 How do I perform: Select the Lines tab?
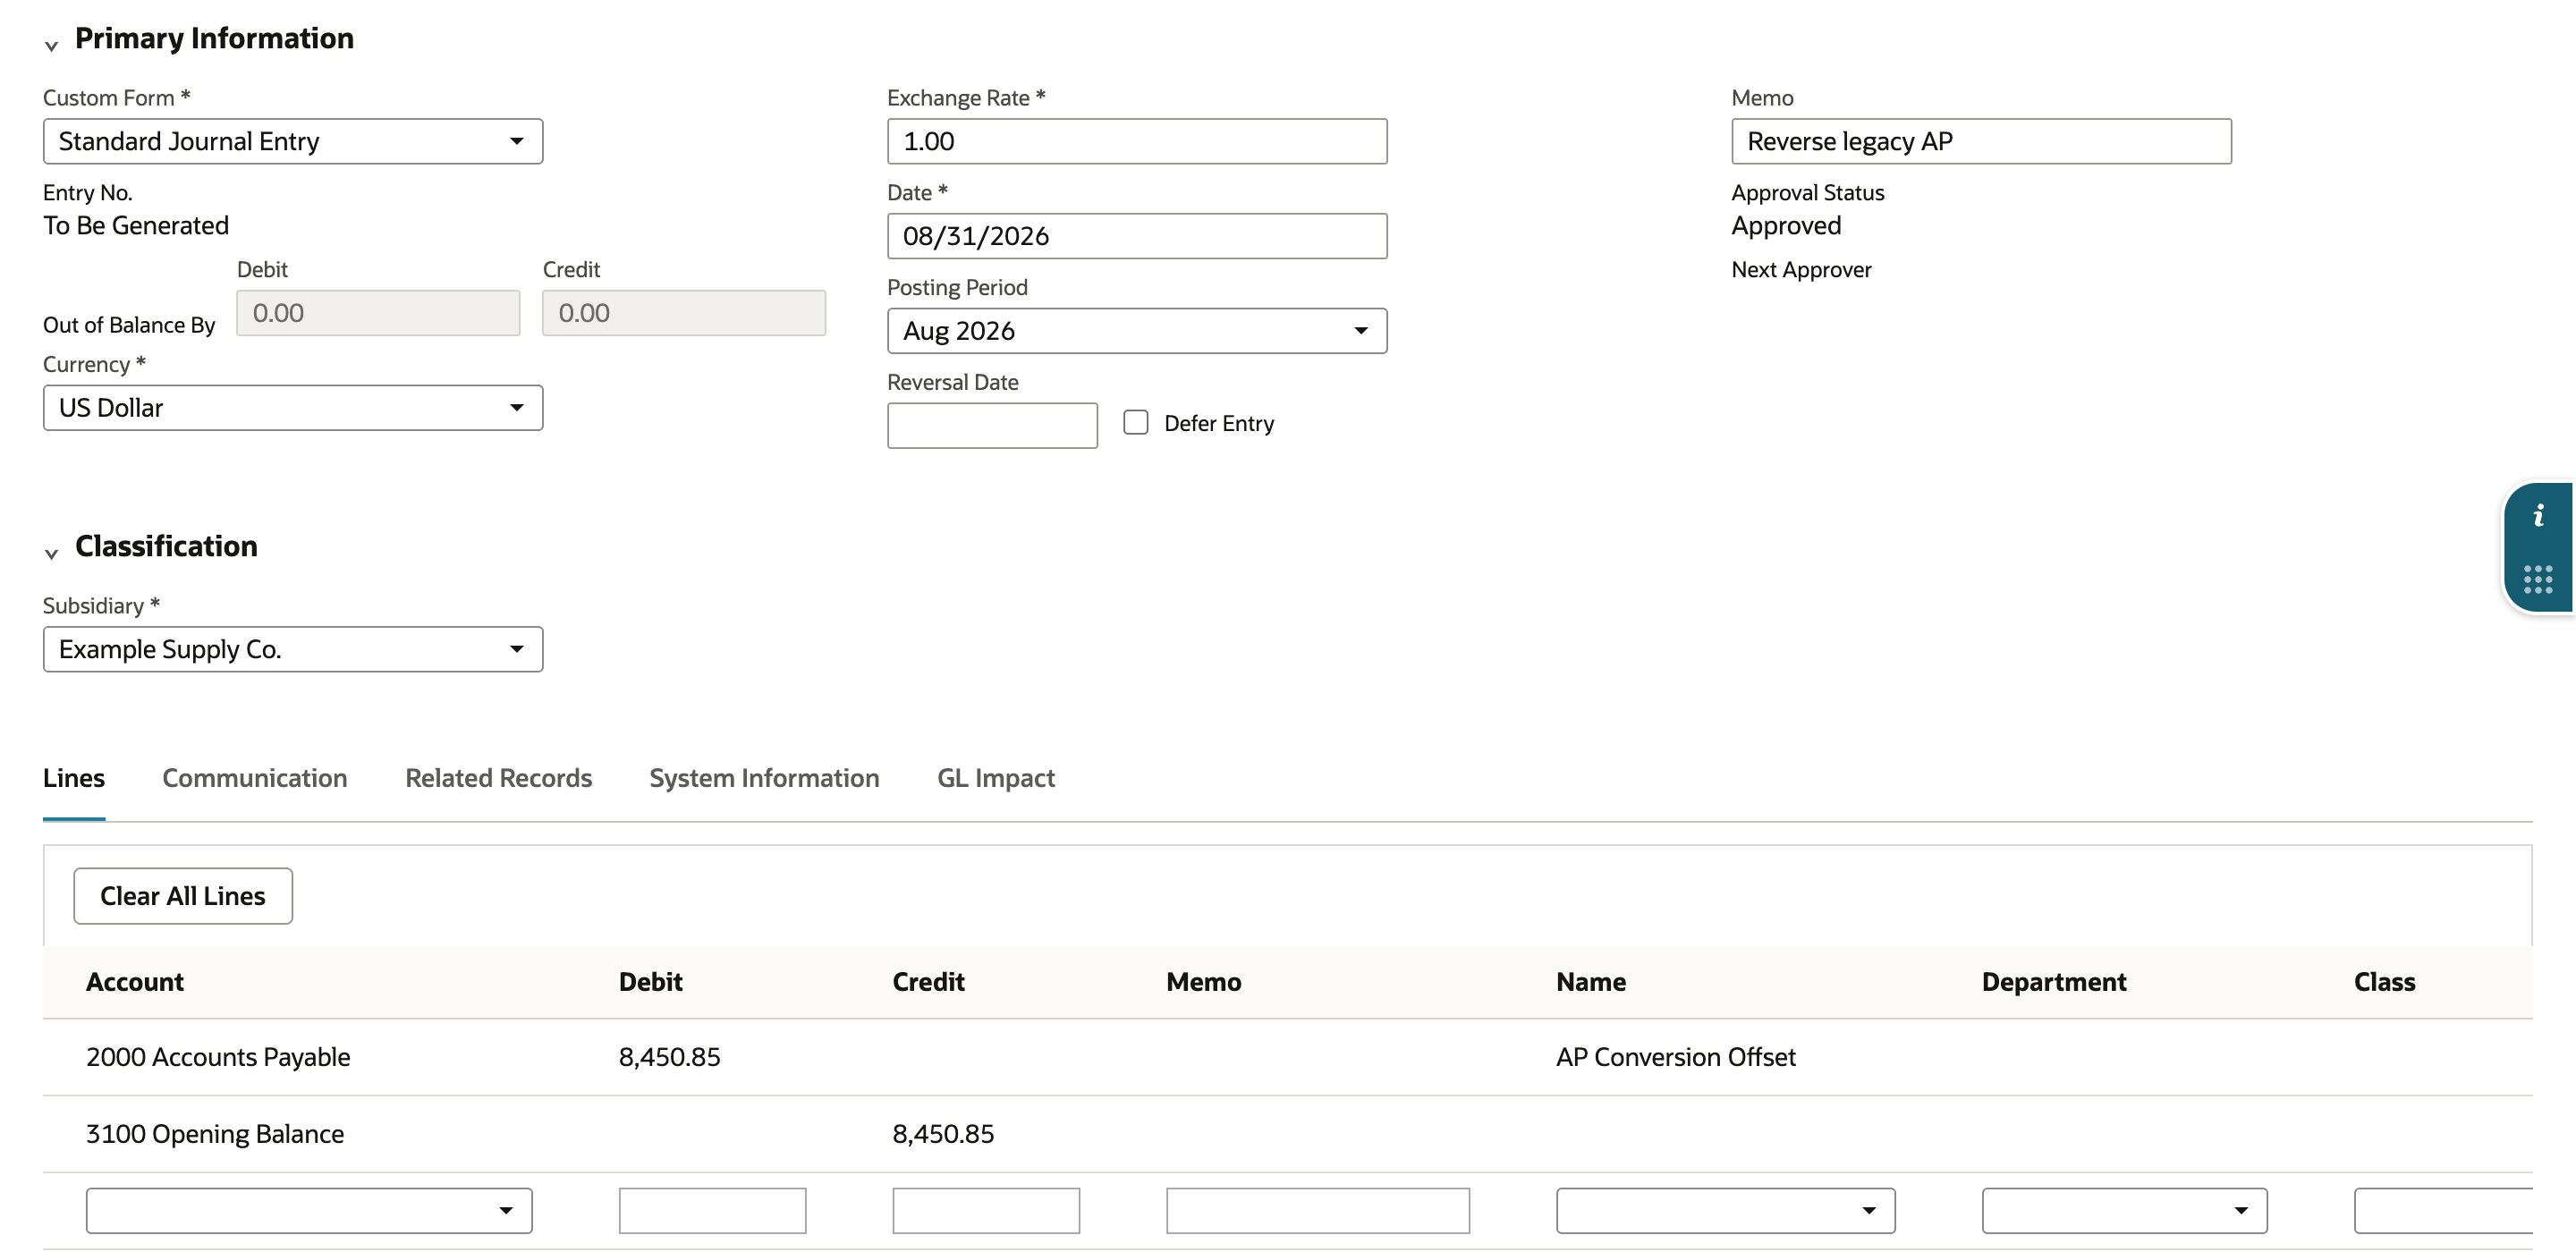[x=74, y=778]
